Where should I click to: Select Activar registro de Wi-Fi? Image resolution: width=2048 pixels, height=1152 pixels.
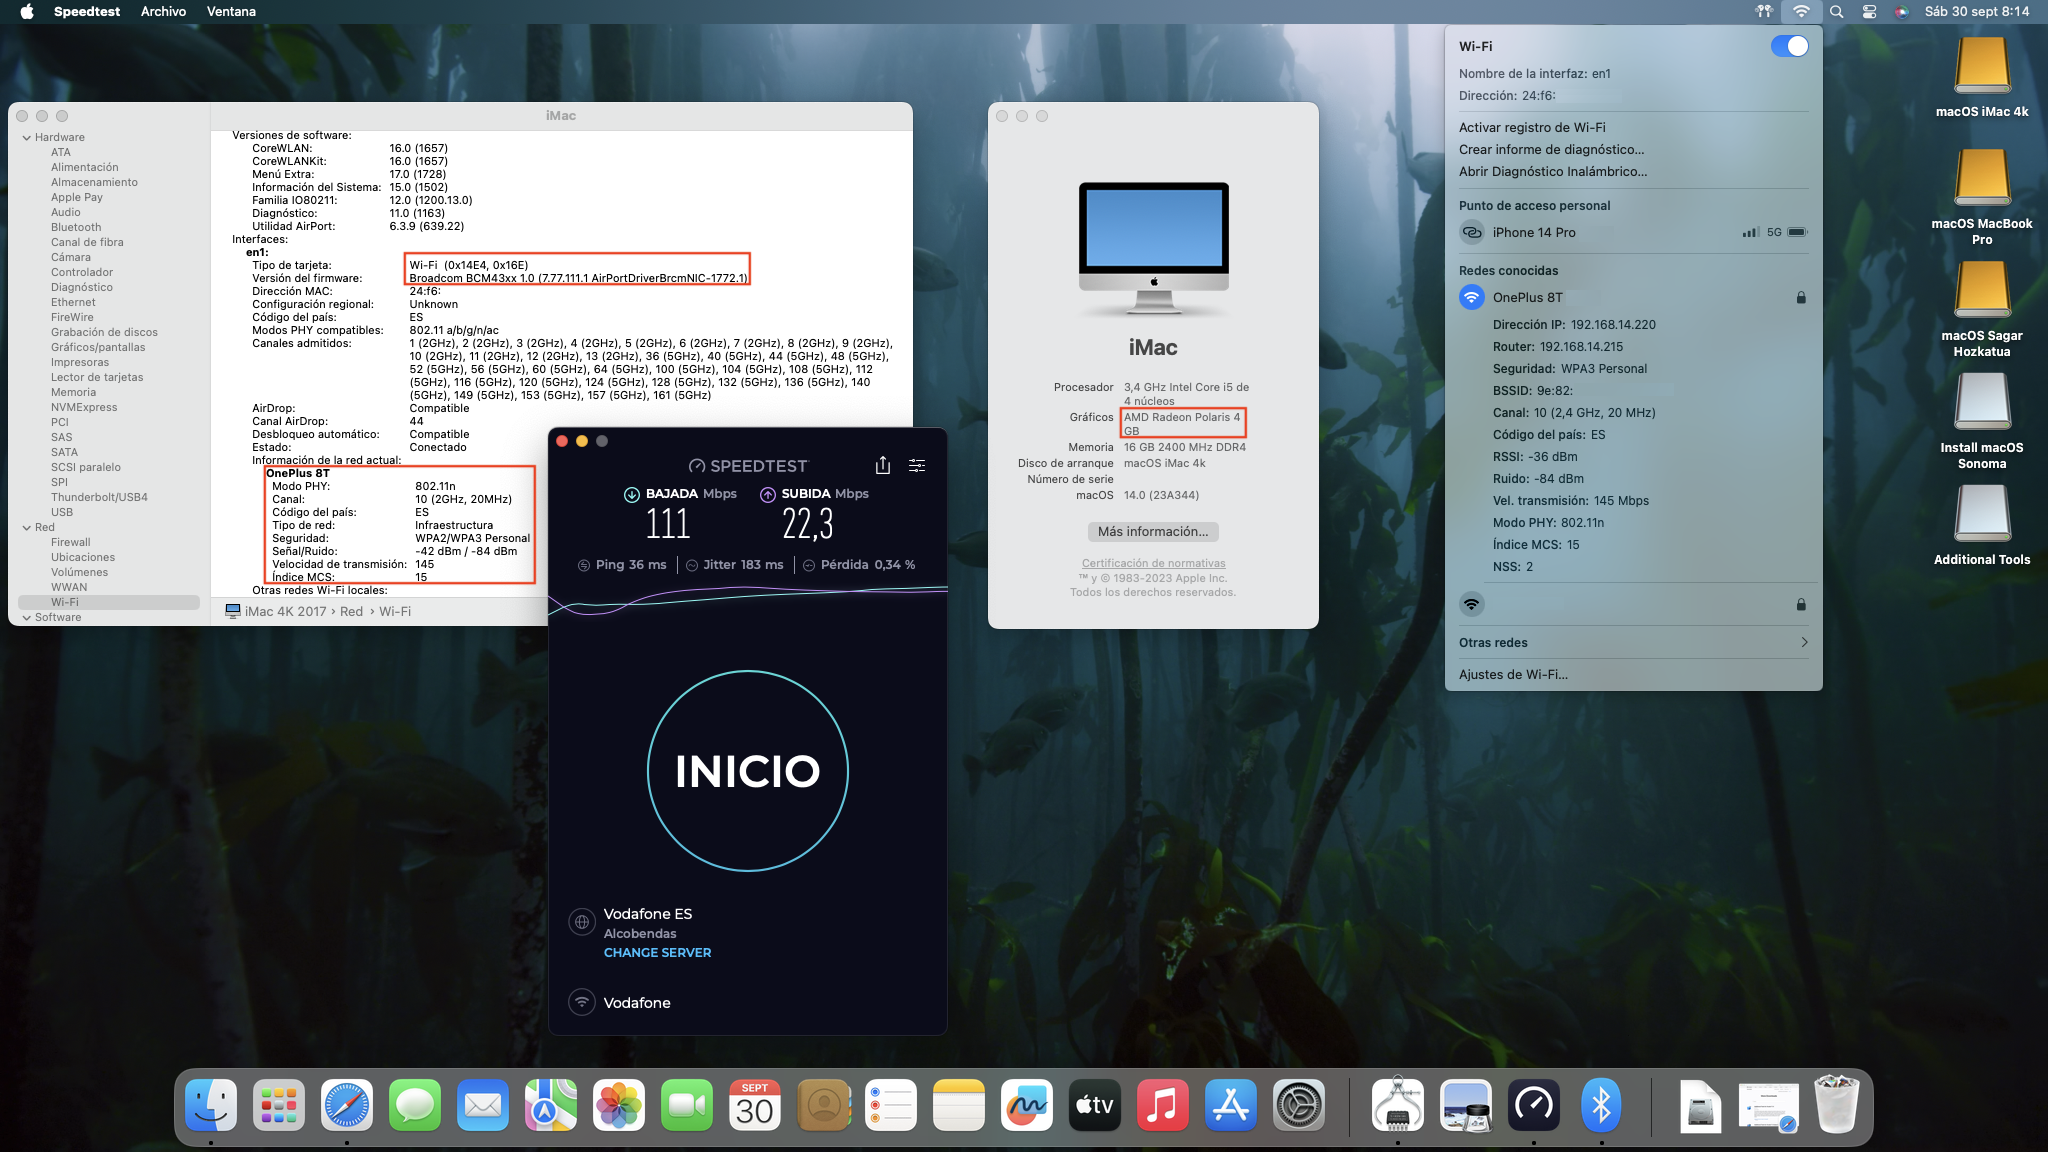1532,127
